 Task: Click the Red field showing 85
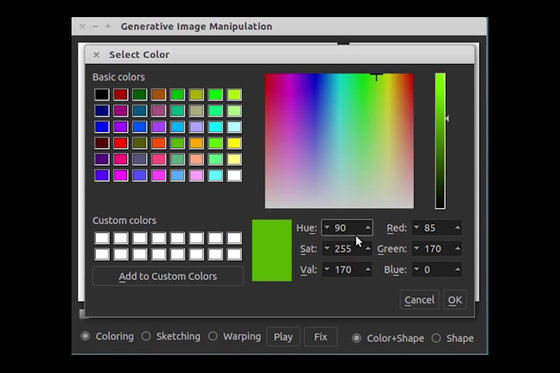(437, 228)
